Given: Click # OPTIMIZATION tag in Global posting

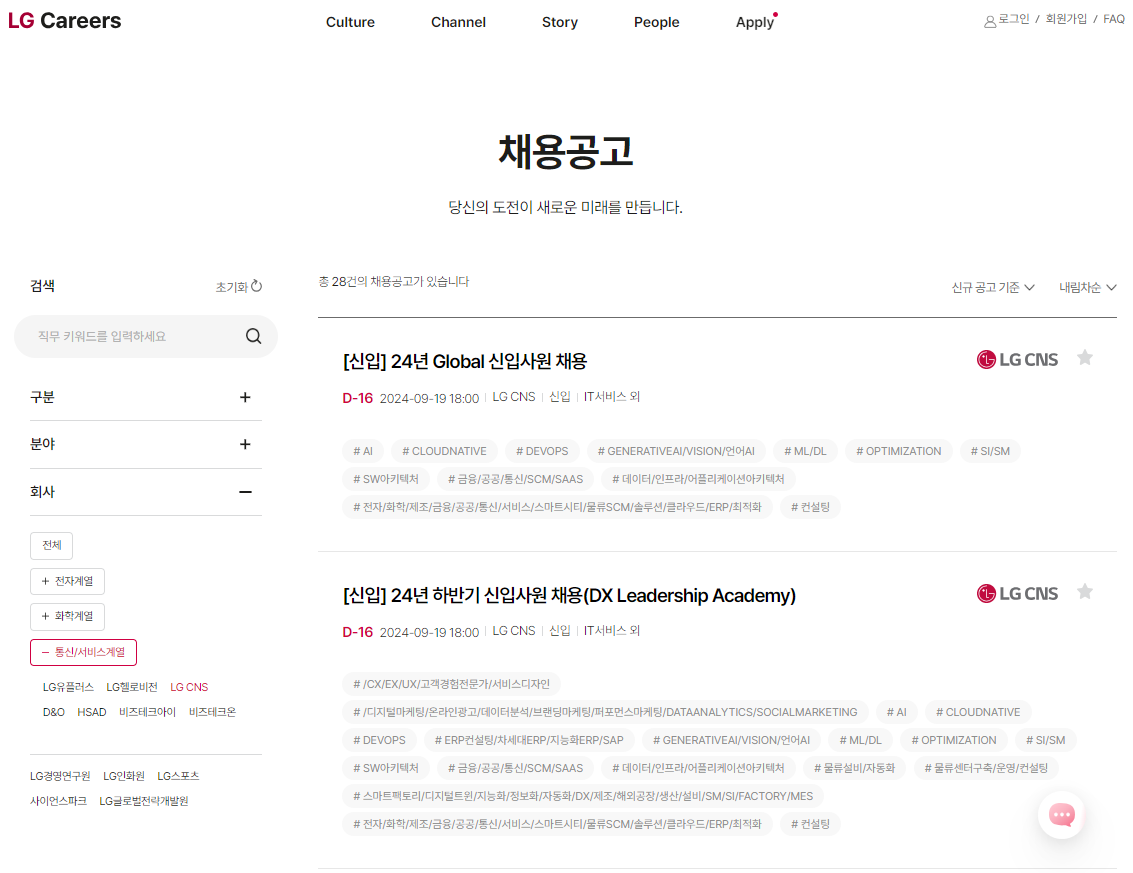Looking at the screenshot, I should click(x=899, y=451).
